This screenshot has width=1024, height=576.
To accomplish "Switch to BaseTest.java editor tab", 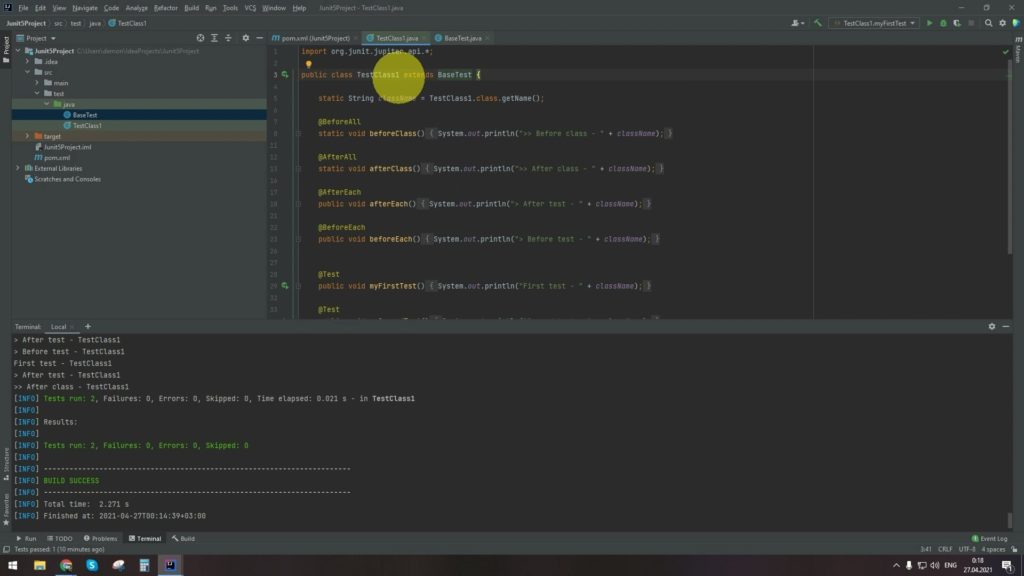I will coord(462,38).
